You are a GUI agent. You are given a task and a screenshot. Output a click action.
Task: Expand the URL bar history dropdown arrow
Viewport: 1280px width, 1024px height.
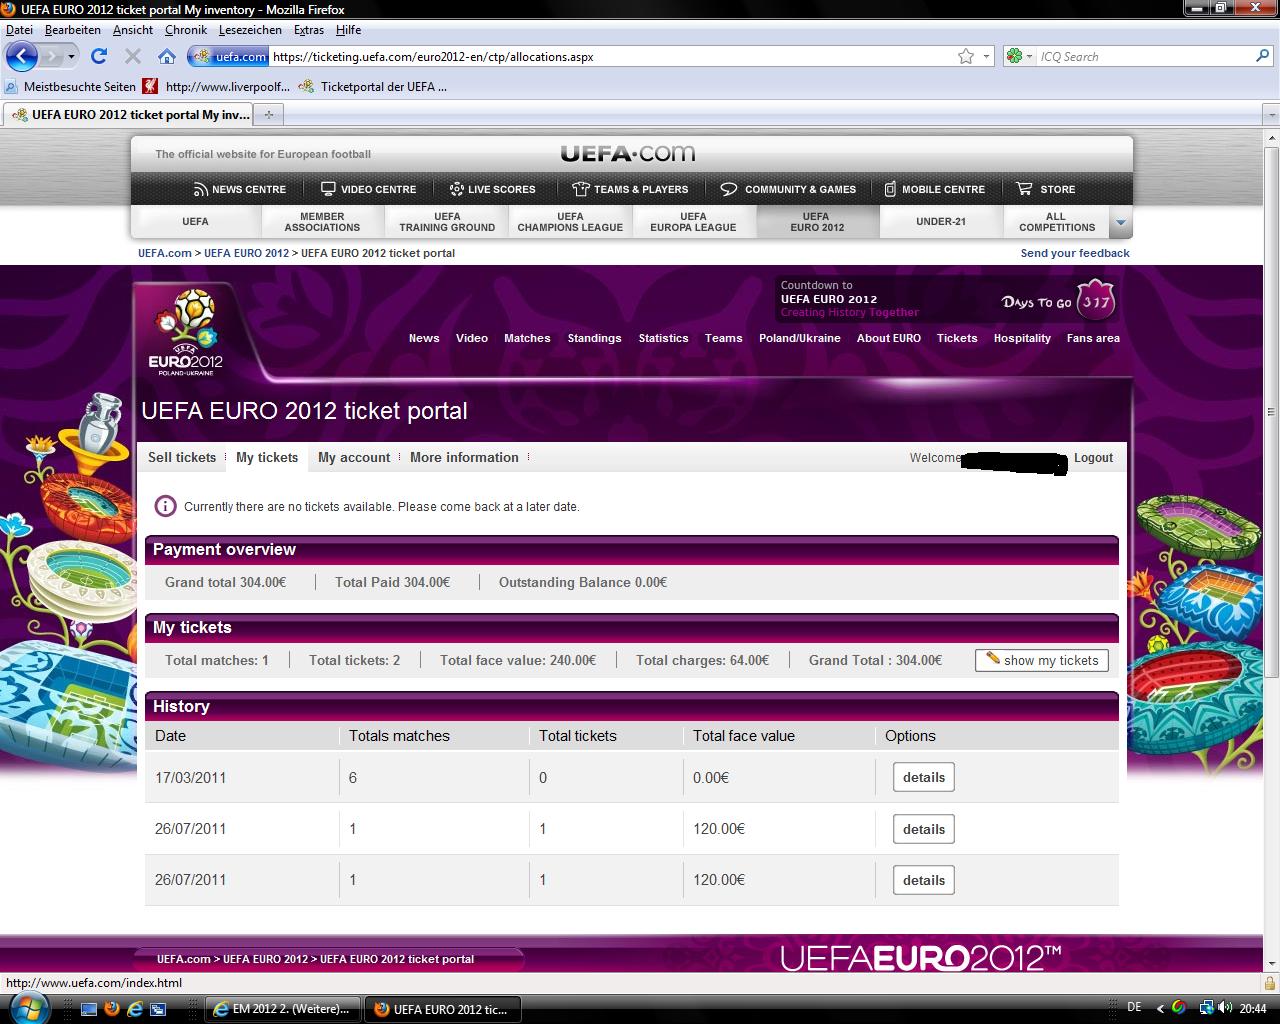(x=987, y=56)
